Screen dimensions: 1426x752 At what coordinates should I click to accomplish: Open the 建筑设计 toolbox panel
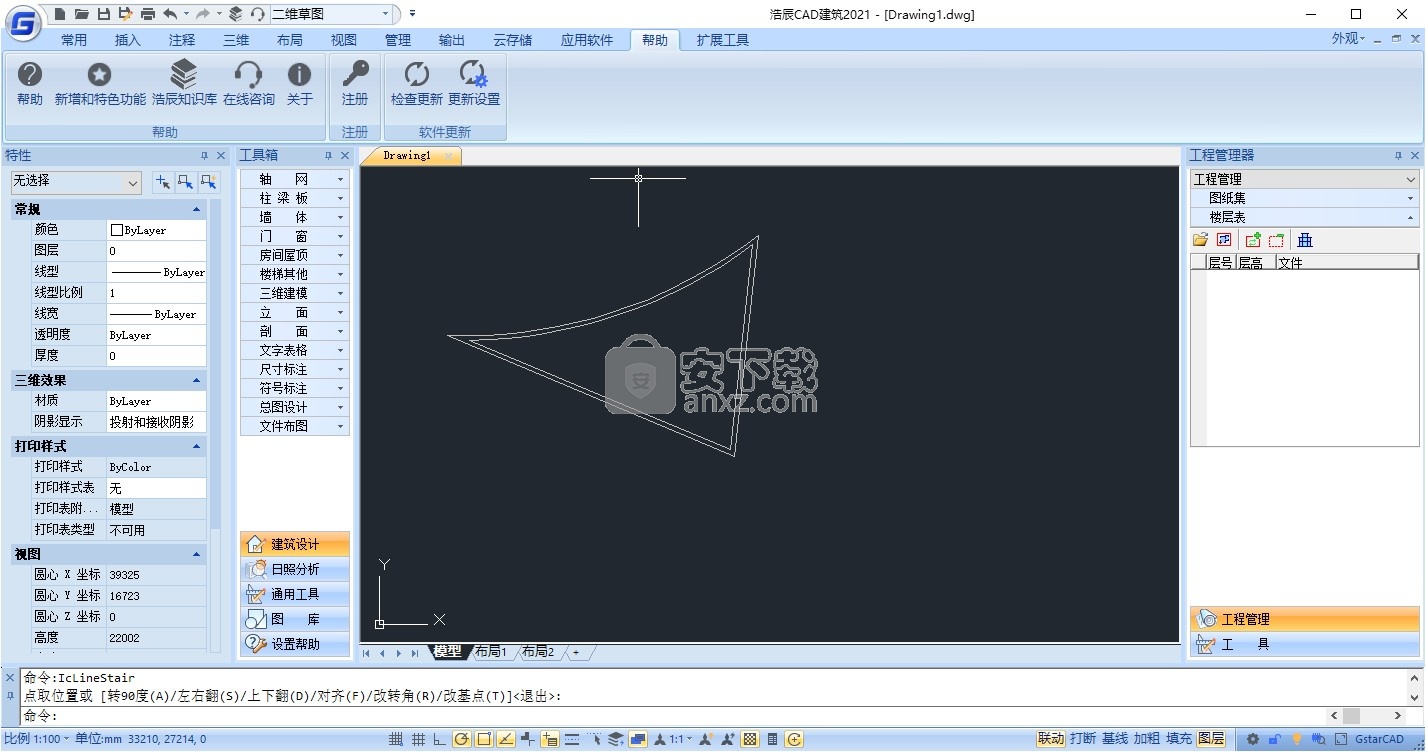[x=295, y=544]
